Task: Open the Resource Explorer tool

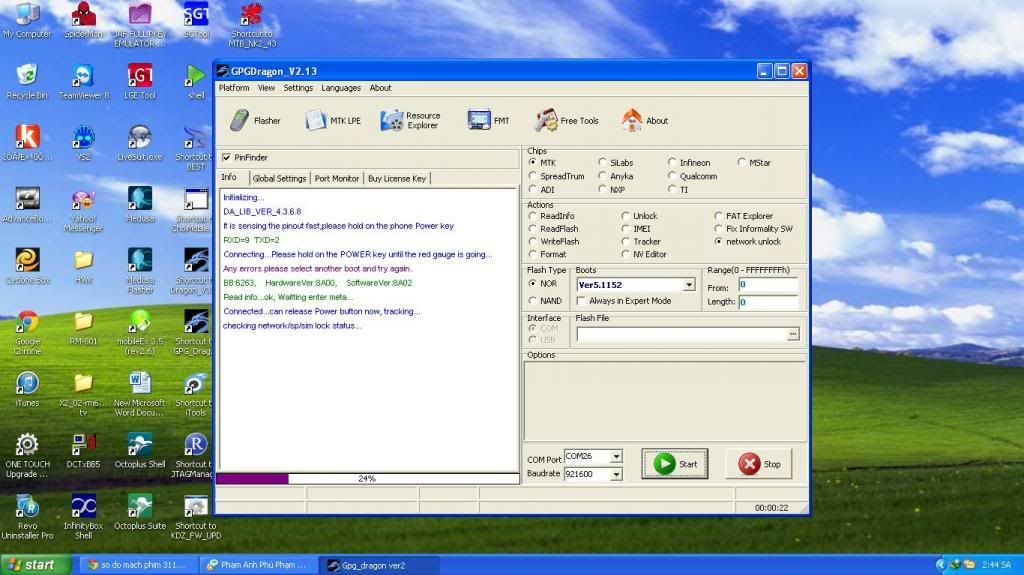Action: click(x=411, y=121)
